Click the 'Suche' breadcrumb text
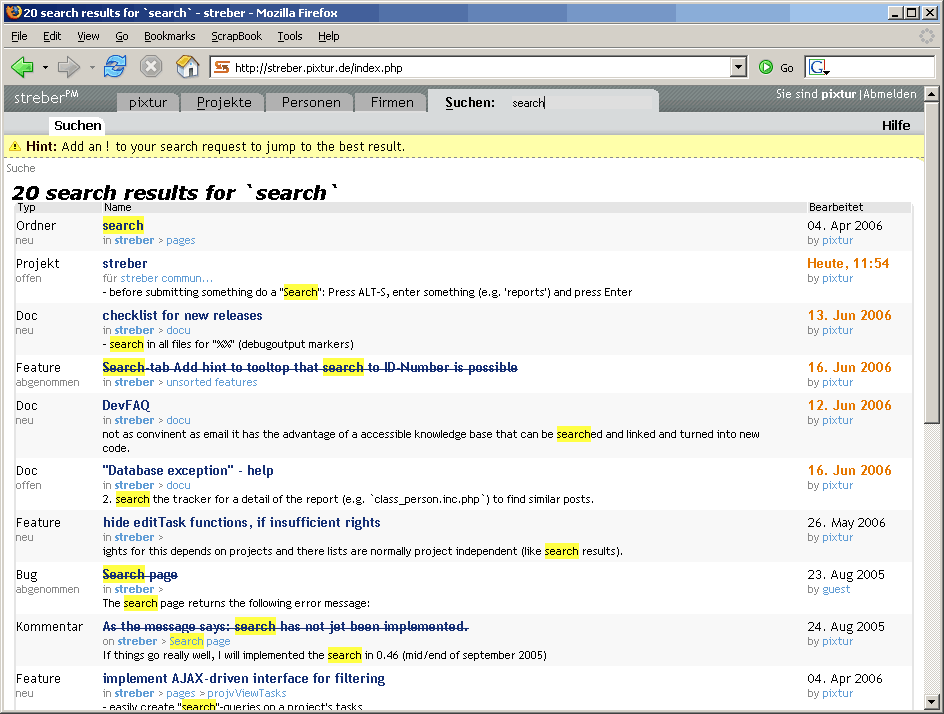This screenshot has height=714, width=944. click(21, 168)
